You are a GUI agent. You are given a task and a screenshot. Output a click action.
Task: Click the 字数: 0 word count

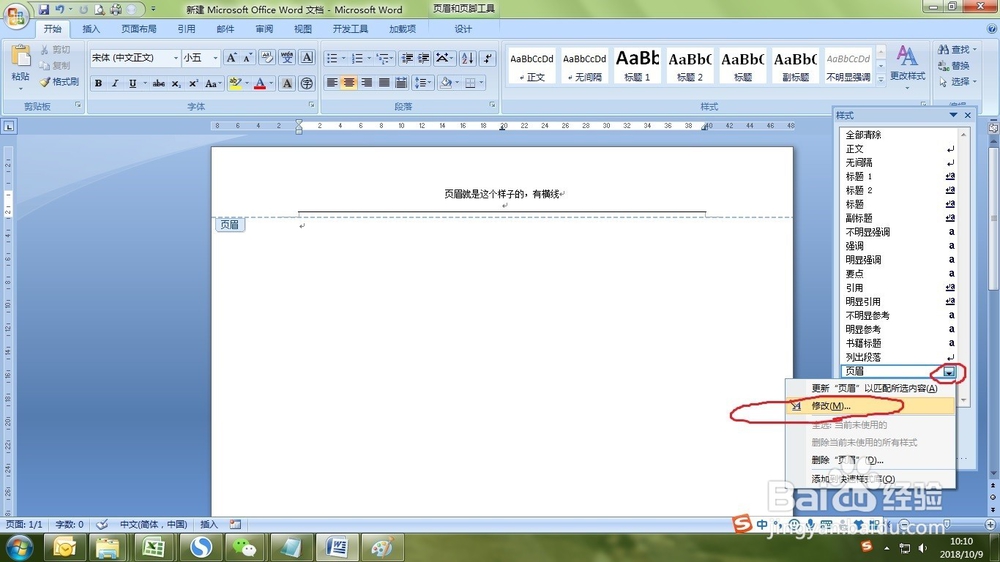pos(70,524)
